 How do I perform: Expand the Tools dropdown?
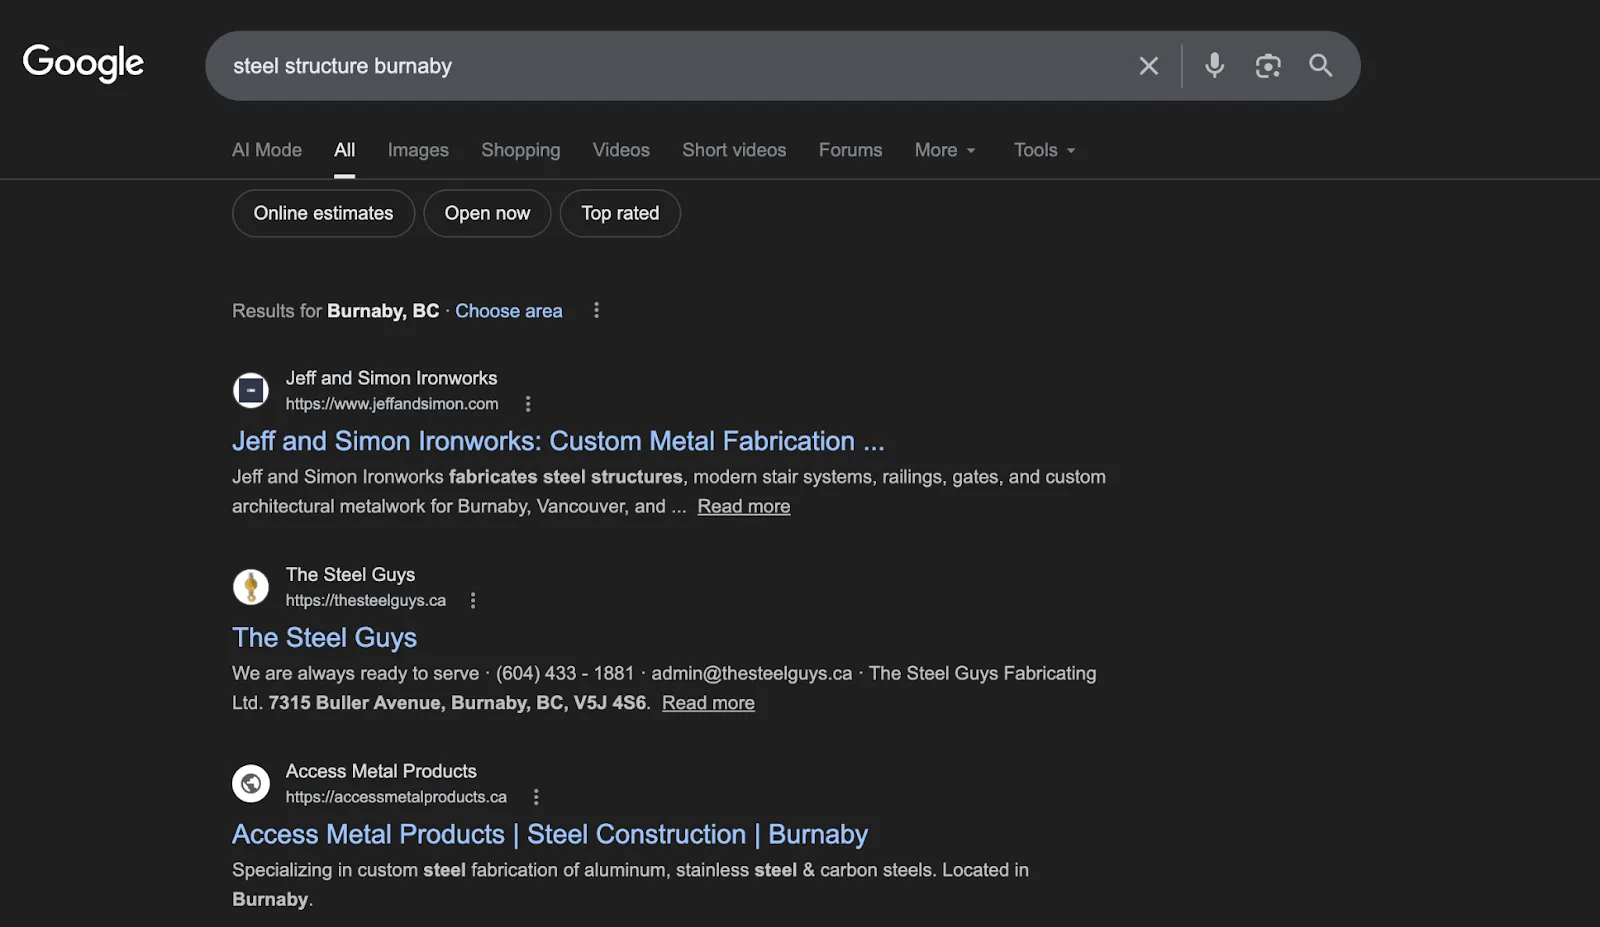pos(1045,150)
